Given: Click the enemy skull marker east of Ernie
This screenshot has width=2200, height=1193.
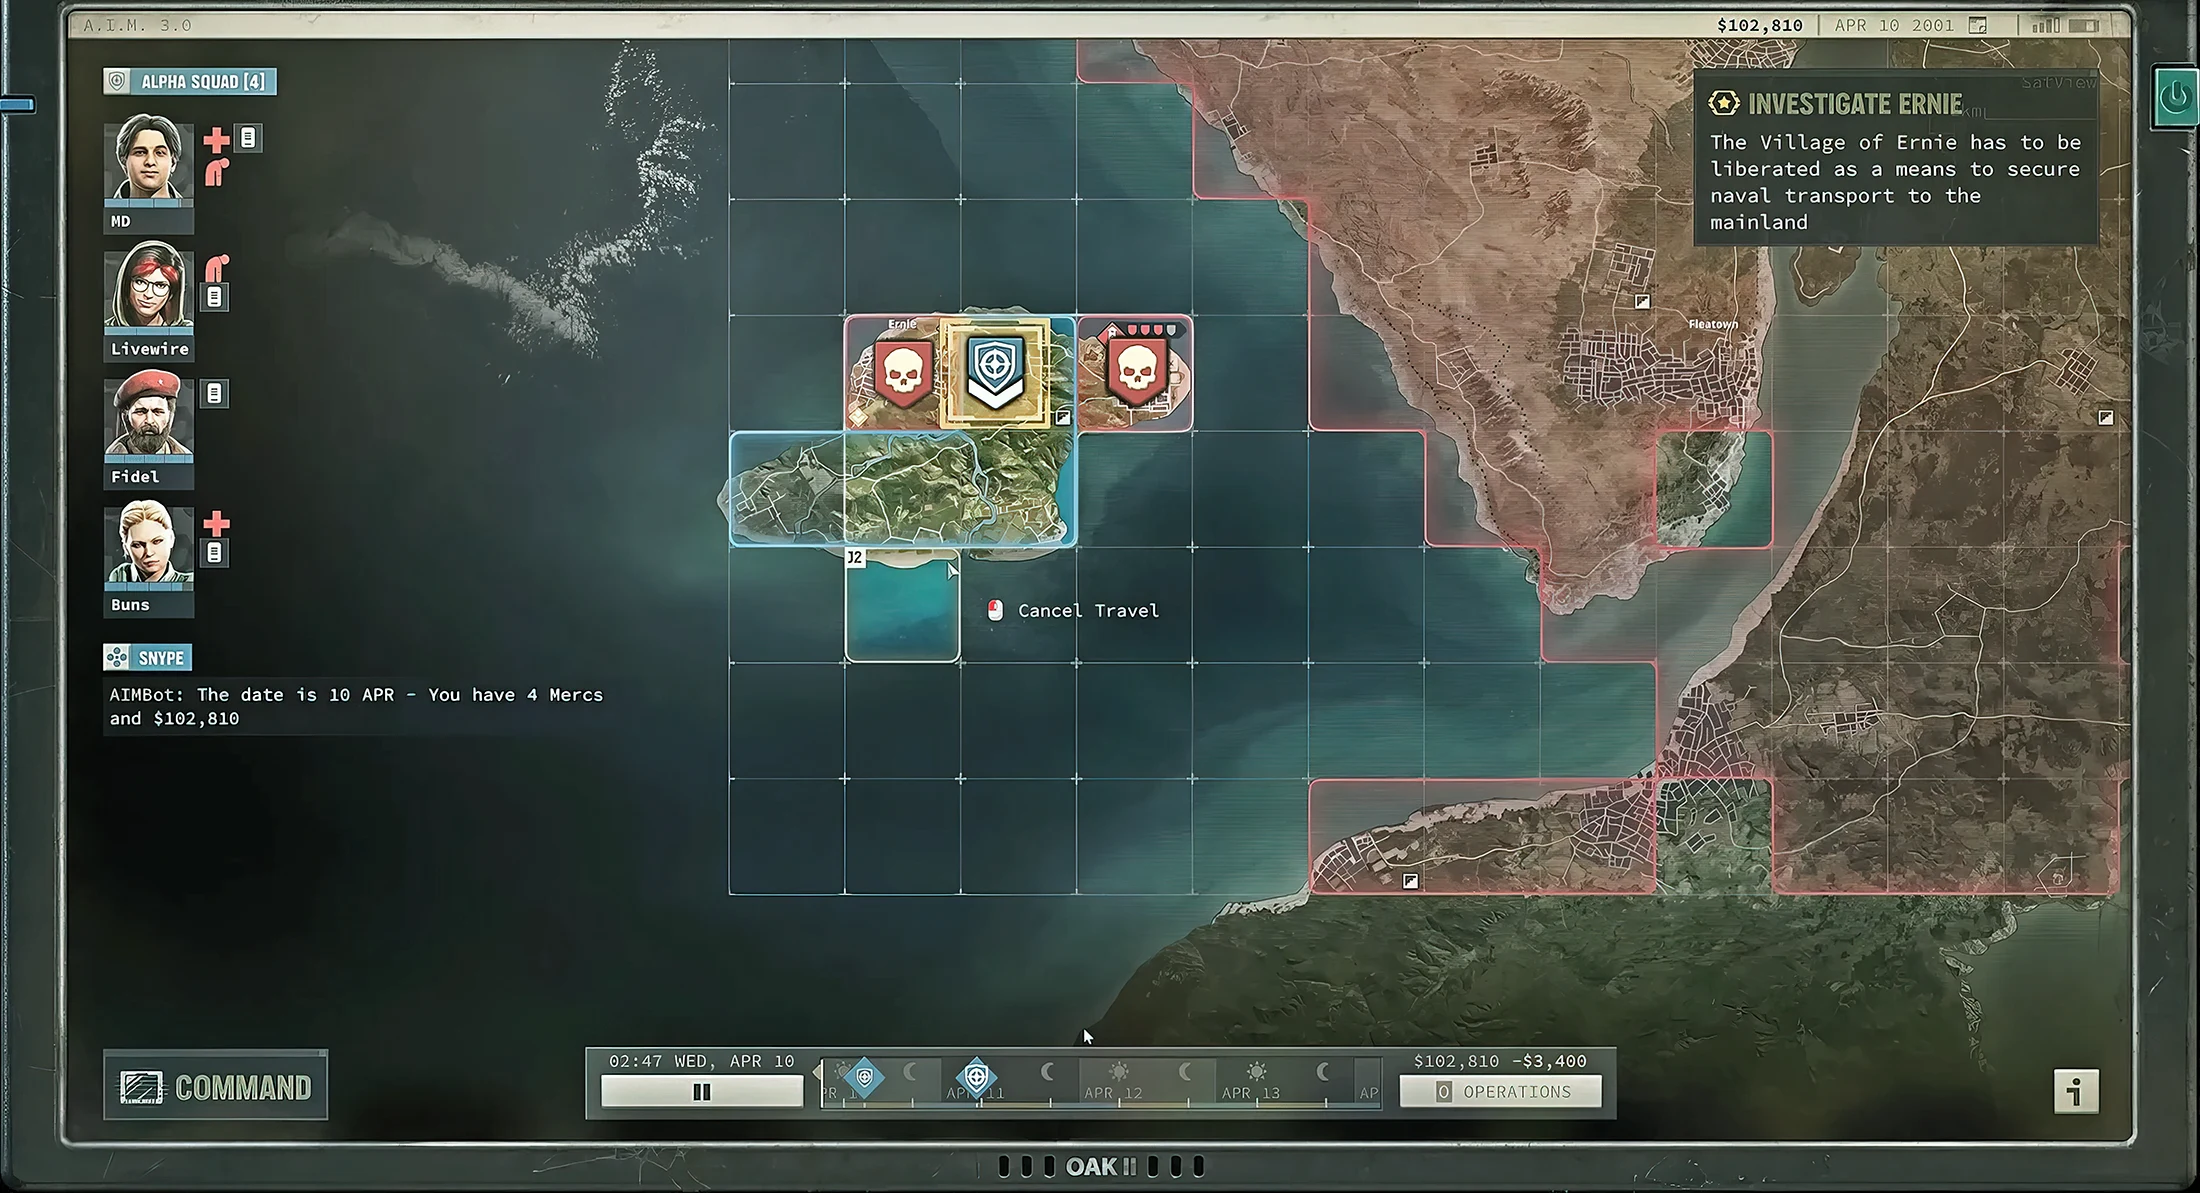Looking at the screenshot, I should (1137, 372).
